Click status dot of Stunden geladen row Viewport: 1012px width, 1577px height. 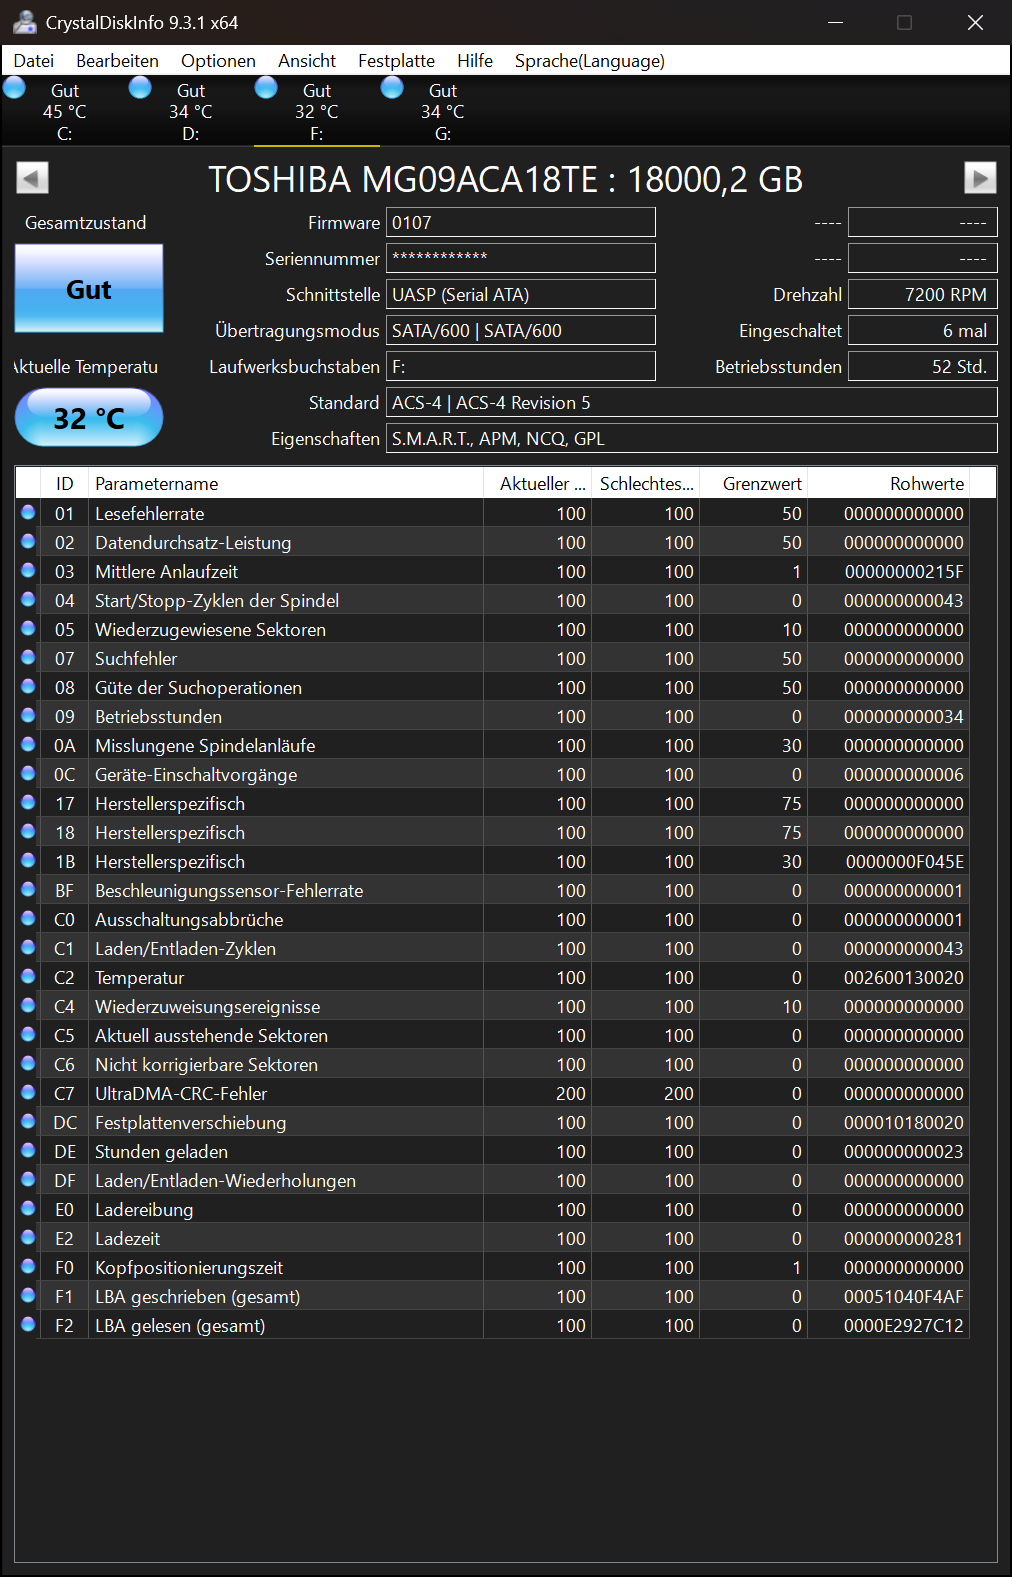tap(28, 1150)
